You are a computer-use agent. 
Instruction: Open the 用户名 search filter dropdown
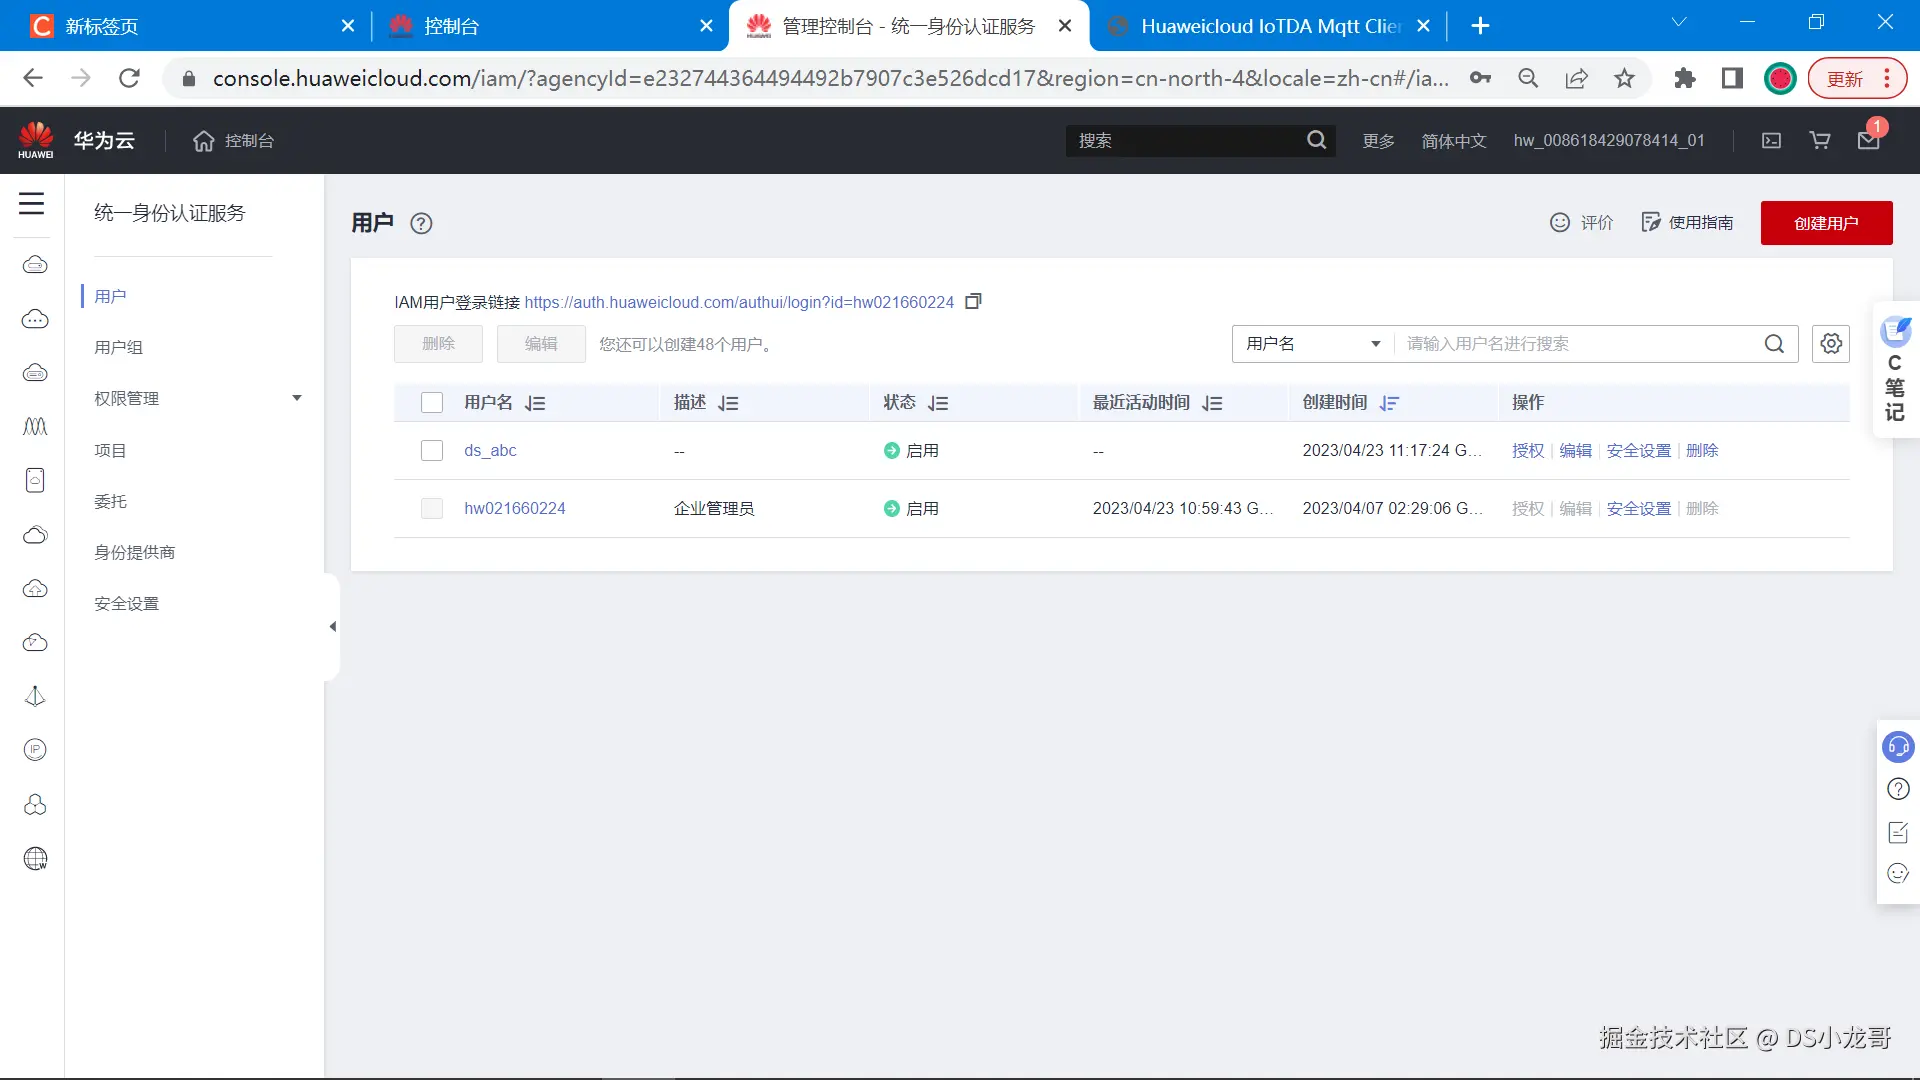point(1312,344)
